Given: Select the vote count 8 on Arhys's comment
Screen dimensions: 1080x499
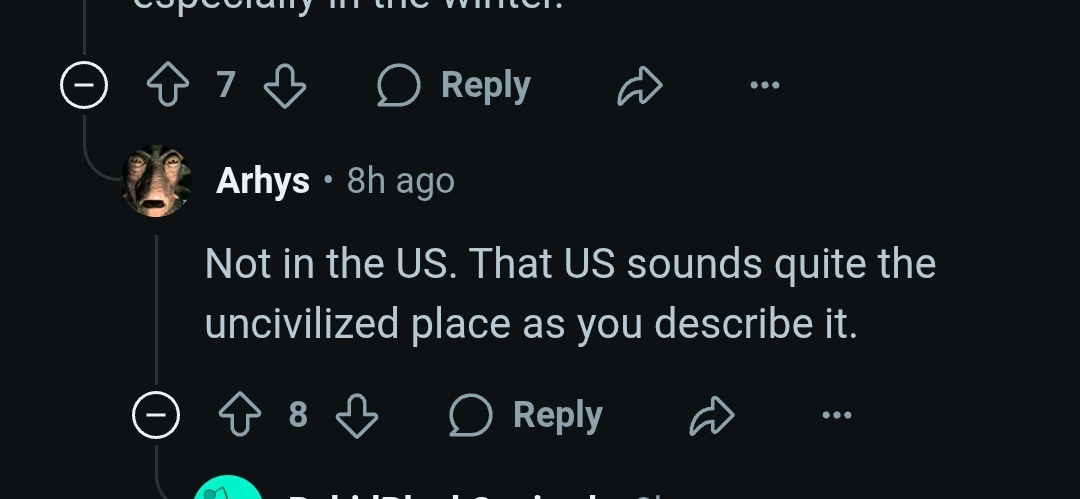Looking at the screenshot, I should 298,415.
